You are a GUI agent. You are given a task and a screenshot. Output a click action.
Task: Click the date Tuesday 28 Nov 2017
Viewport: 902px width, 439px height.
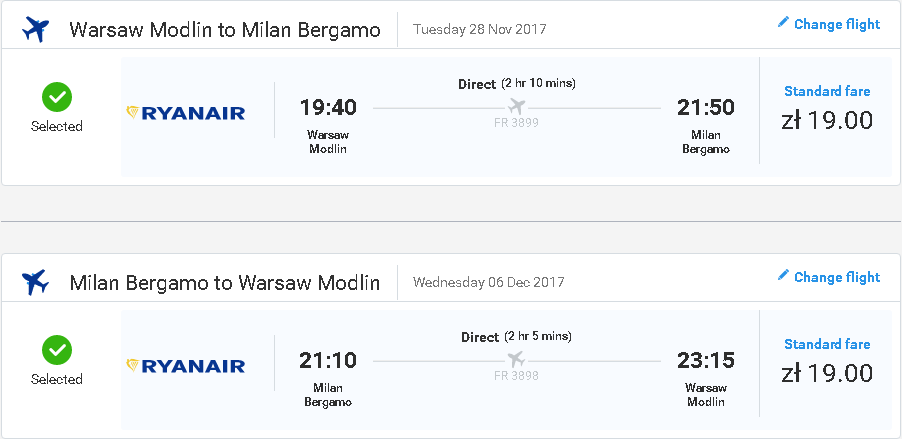coord(480,29)
